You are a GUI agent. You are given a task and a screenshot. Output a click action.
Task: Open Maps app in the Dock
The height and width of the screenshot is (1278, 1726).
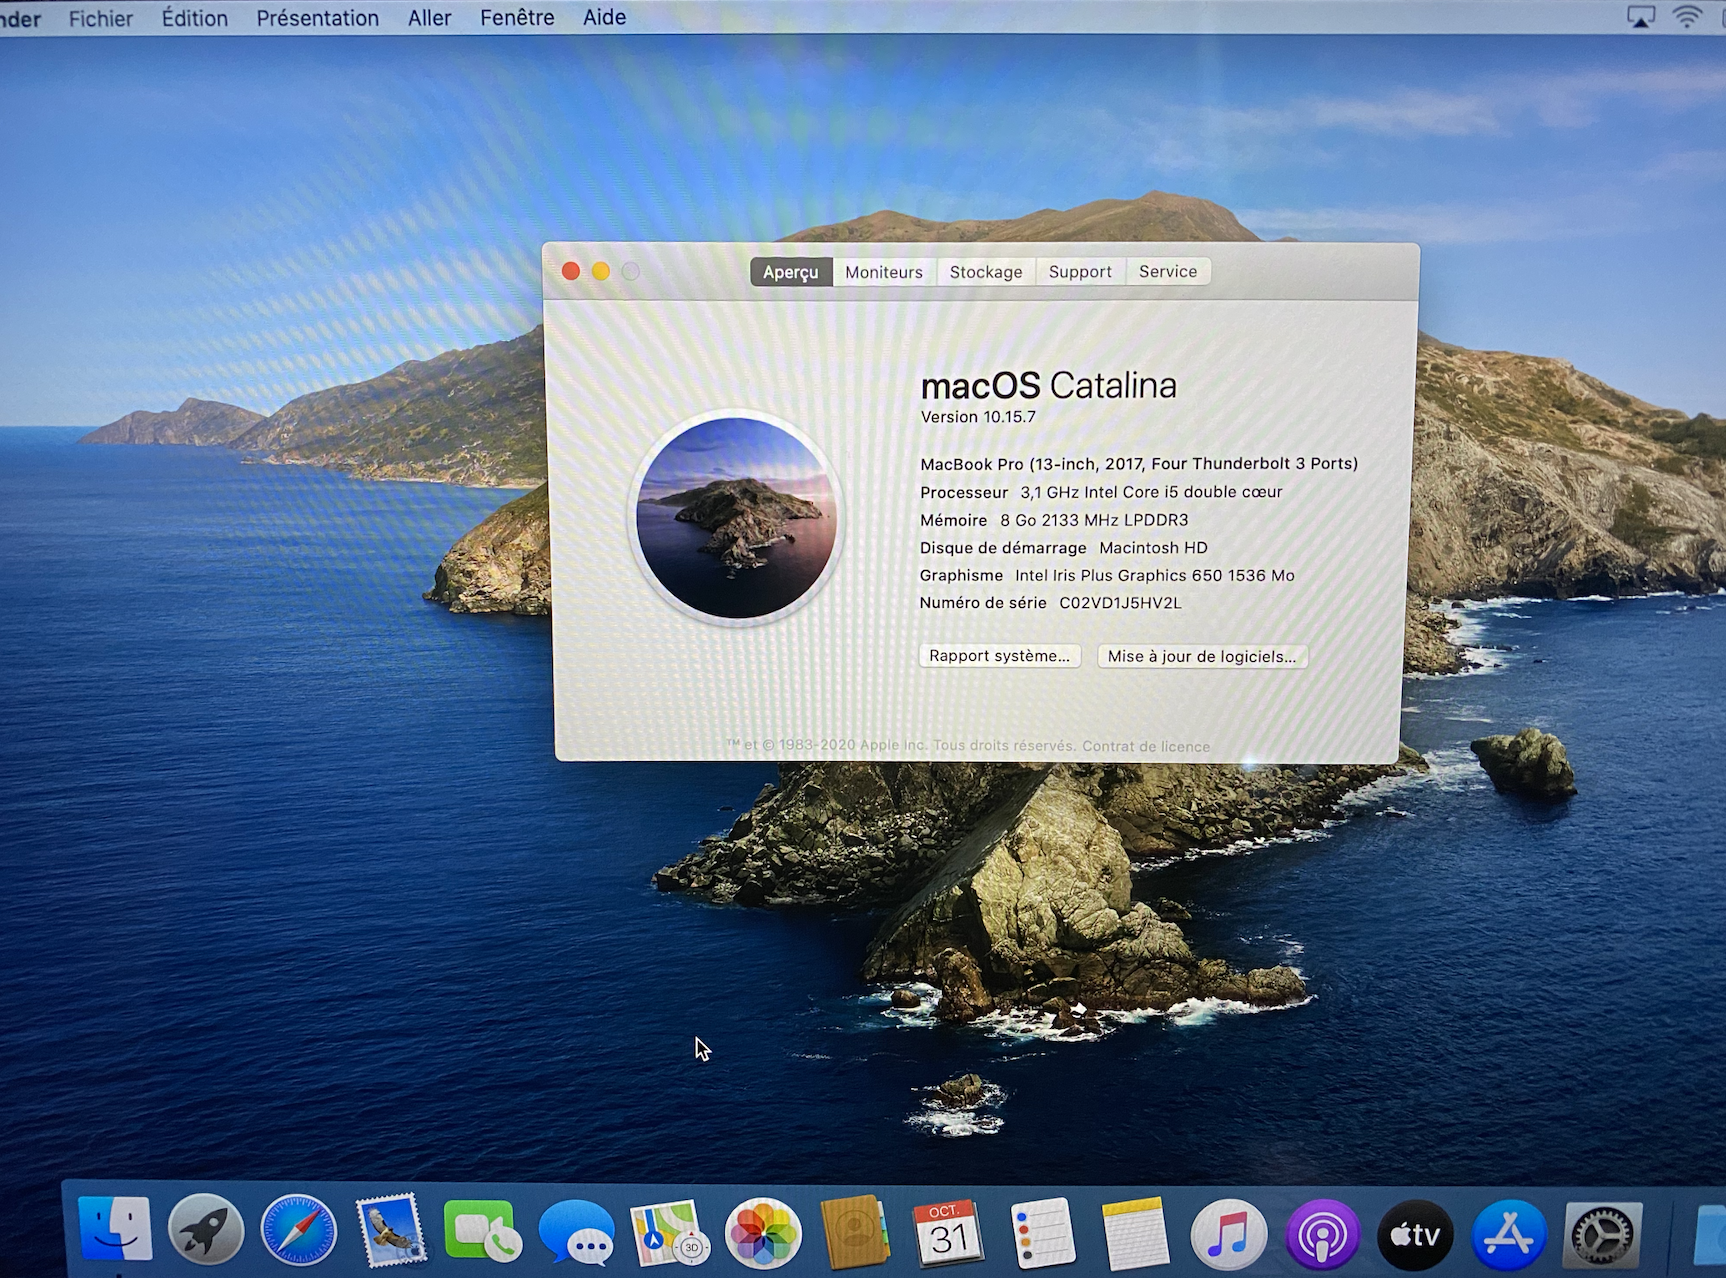pos(669,1231)
